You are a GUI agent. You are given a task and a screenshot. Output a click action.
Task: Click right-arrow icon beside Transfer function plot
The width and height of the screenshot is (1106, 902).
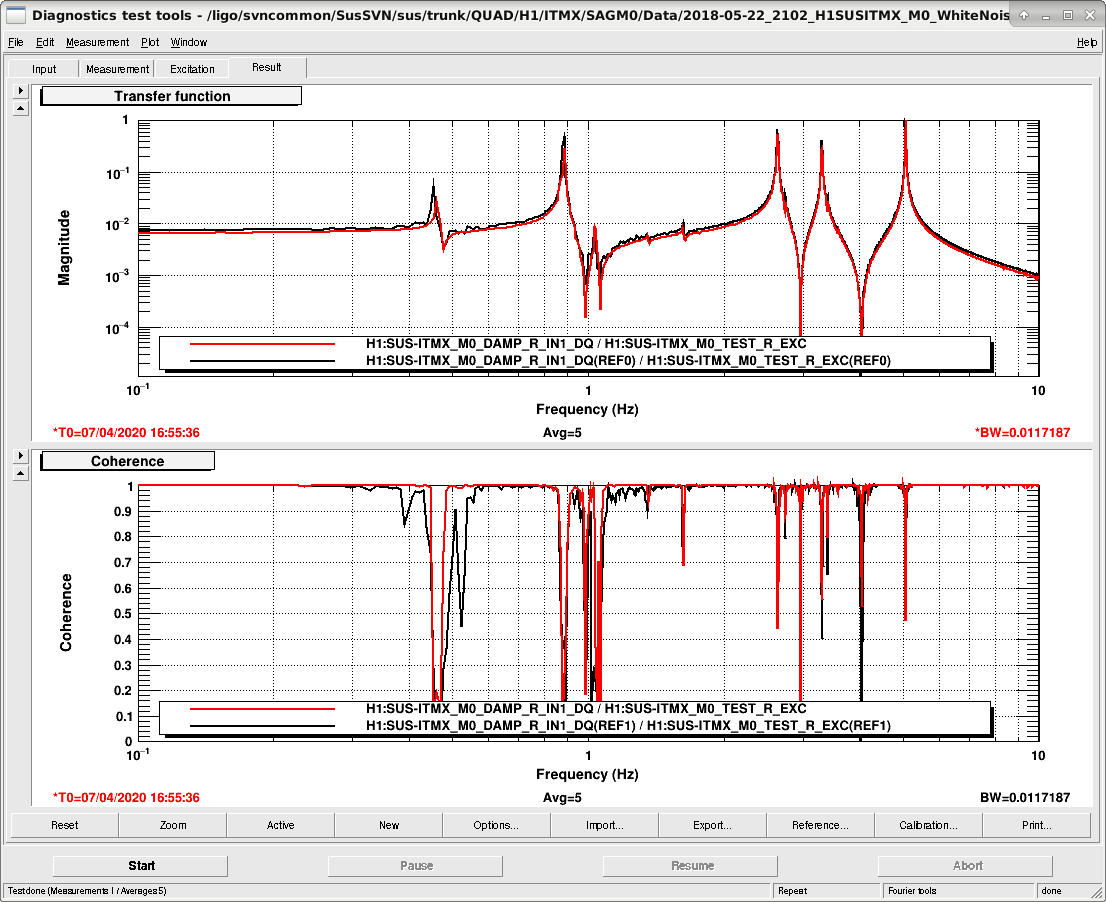click(x=20, y=90)
